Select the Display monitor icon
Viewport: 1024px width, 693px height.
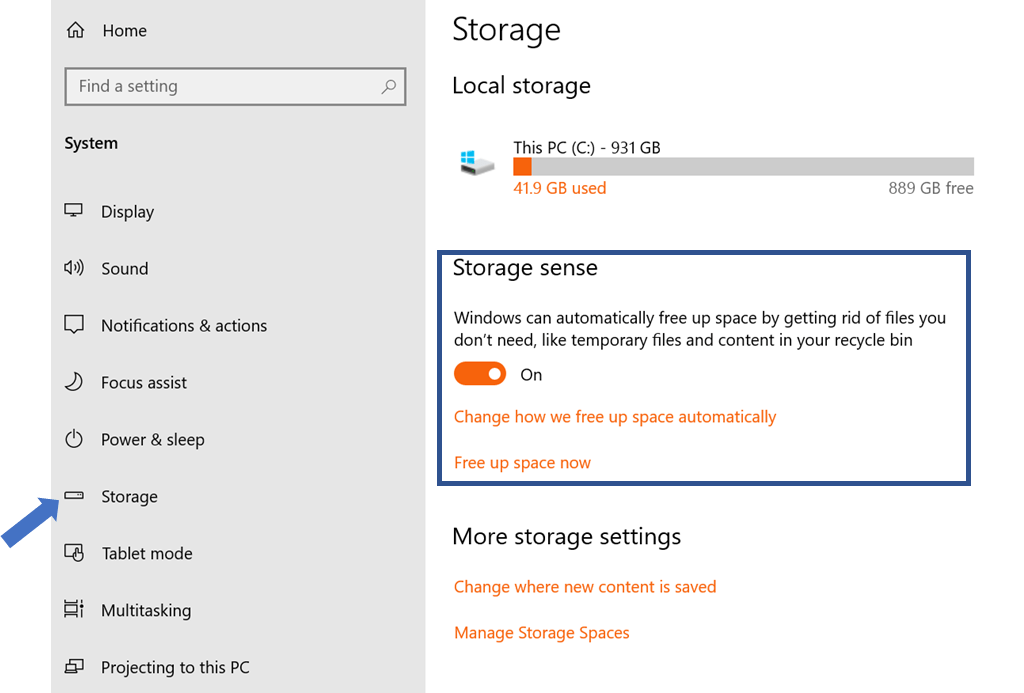click(x=74, y=211)
